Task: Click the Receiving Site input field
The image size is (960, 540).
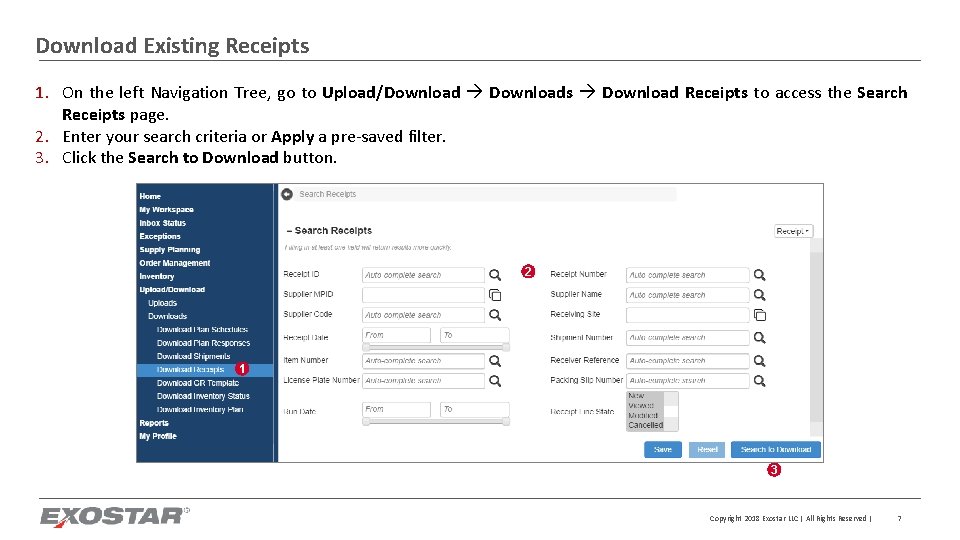Action: [x=688, y=315]
